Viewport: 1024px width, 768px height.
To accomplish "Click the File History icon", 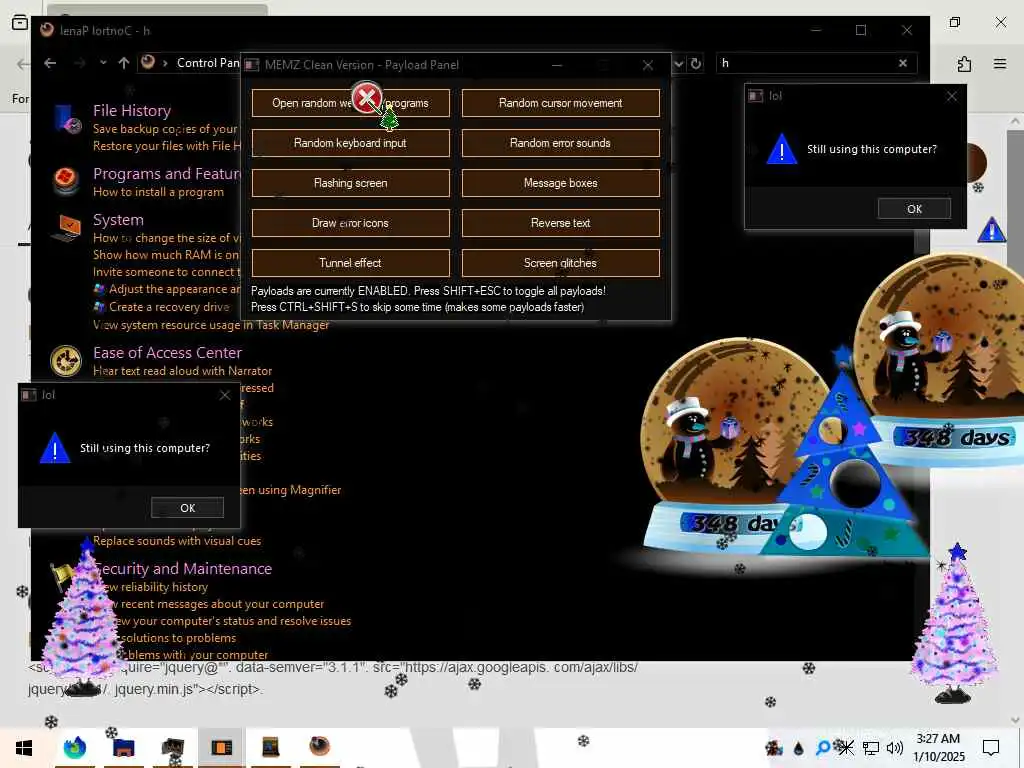I will 68,120.
